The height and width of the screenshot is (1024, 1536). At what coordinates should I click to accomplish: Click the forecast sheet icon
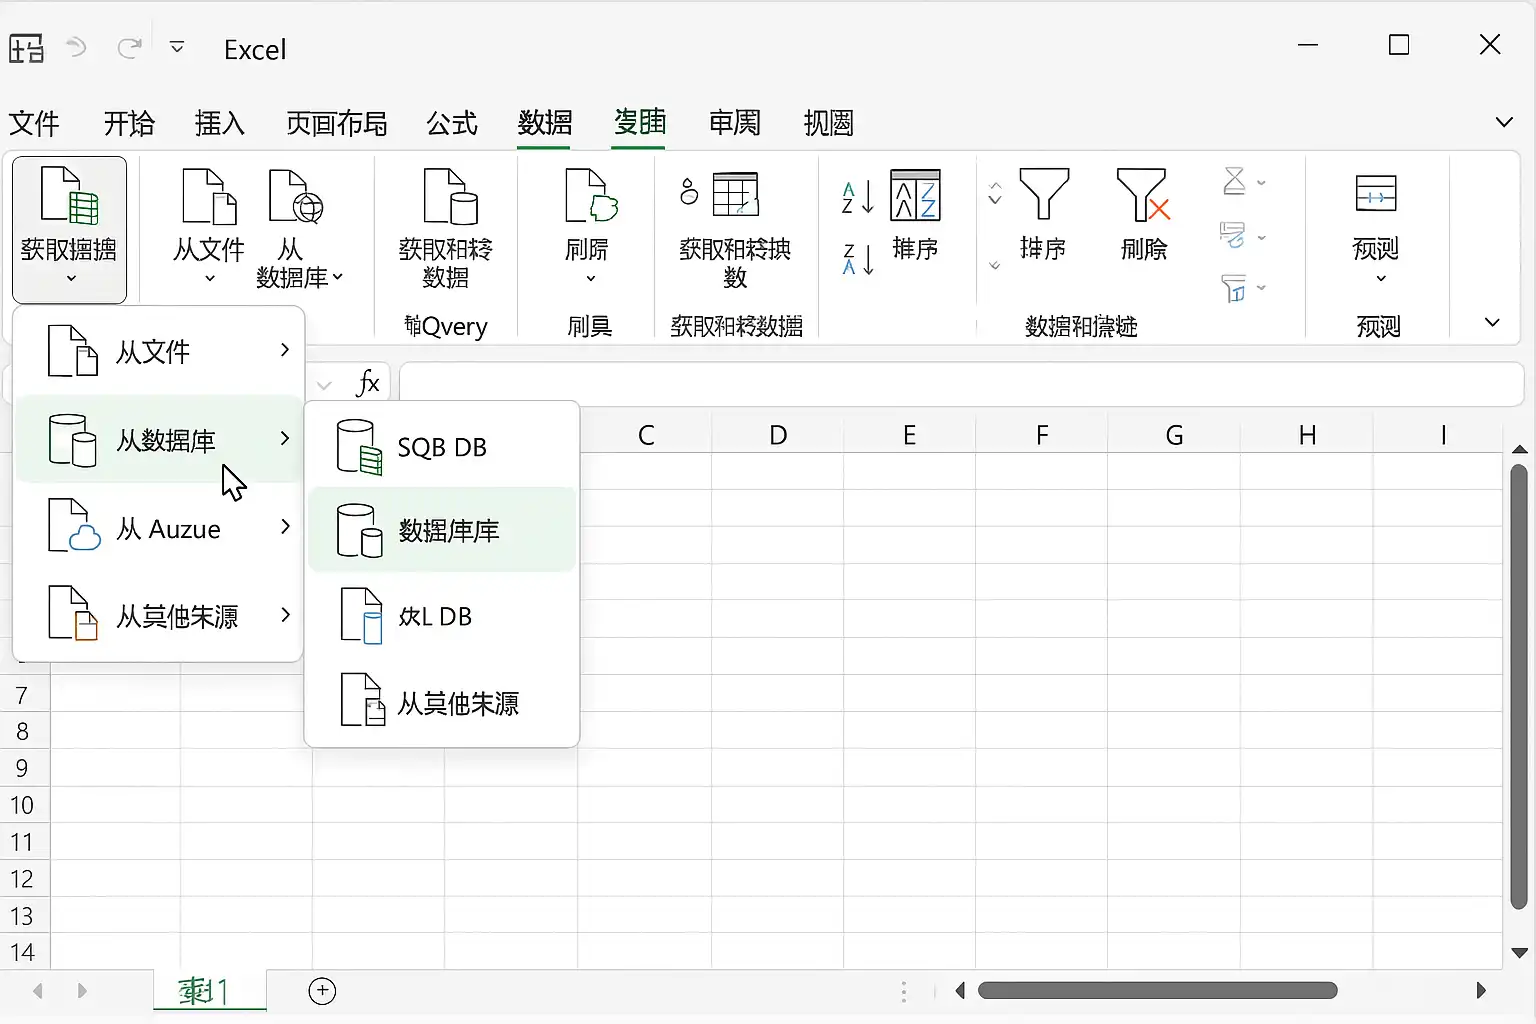tap(1376, 194)
